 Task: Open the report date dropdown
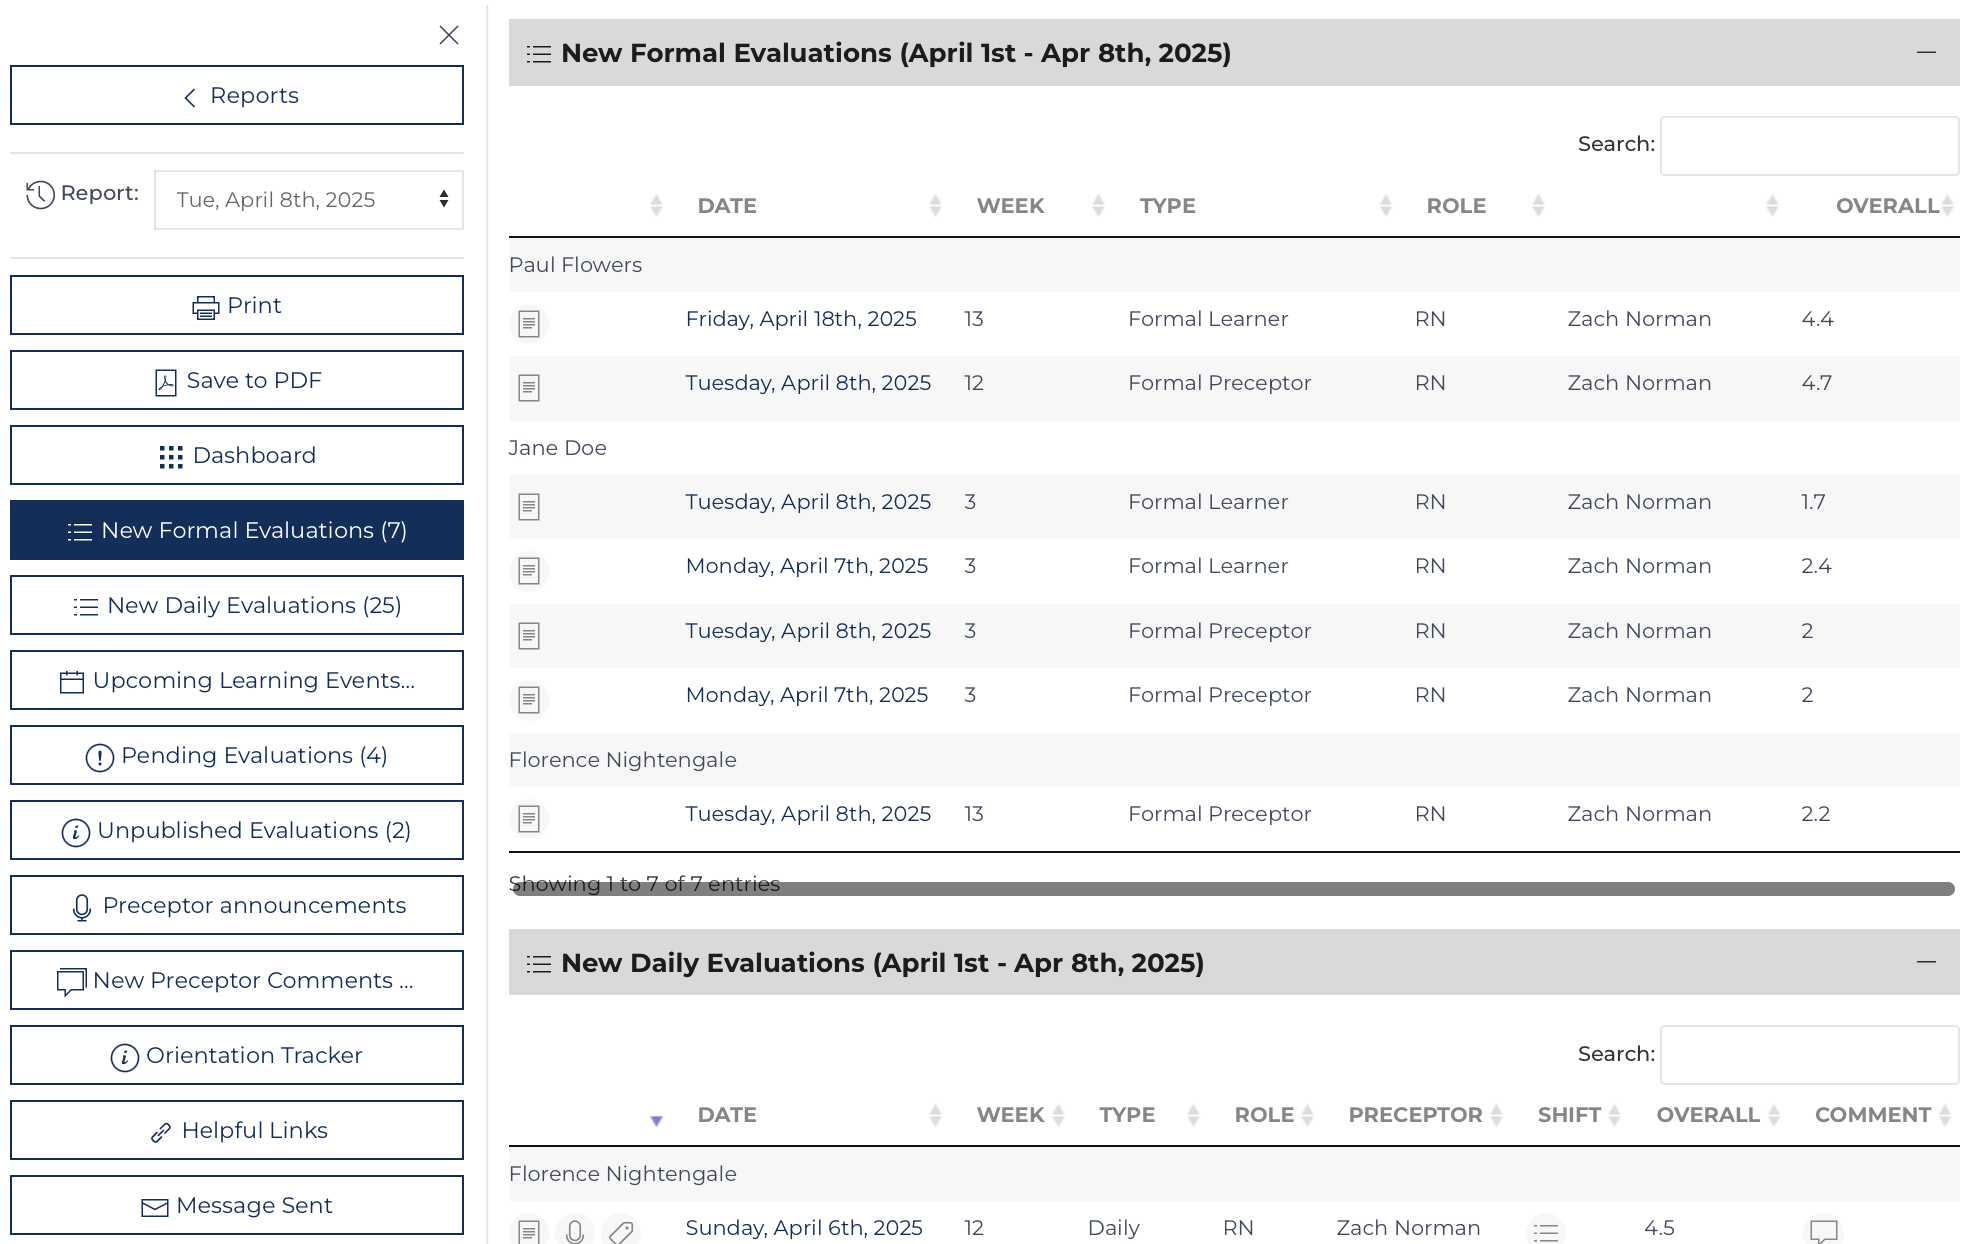click(x=309, y=200)
